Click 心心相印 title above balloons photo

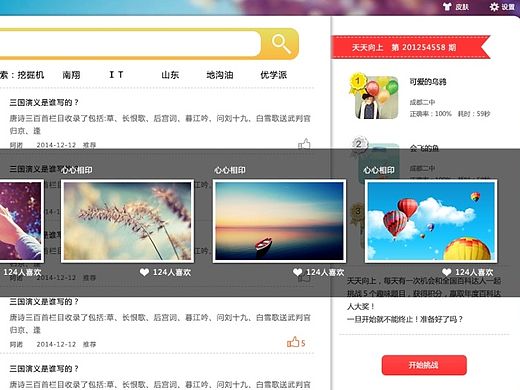(379, 170)
